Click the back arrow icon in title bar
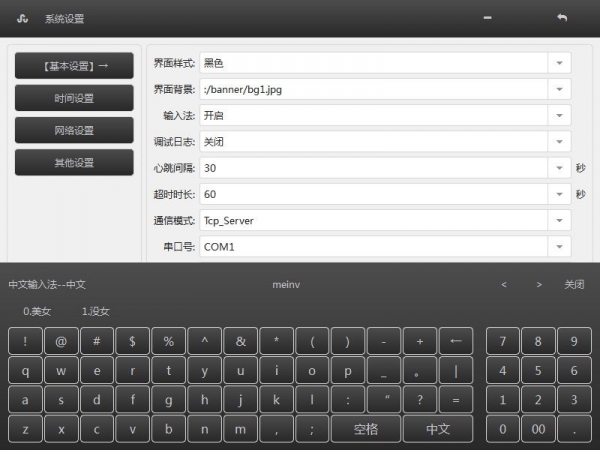Screen dimensions: 600x450 pos(562,18)
